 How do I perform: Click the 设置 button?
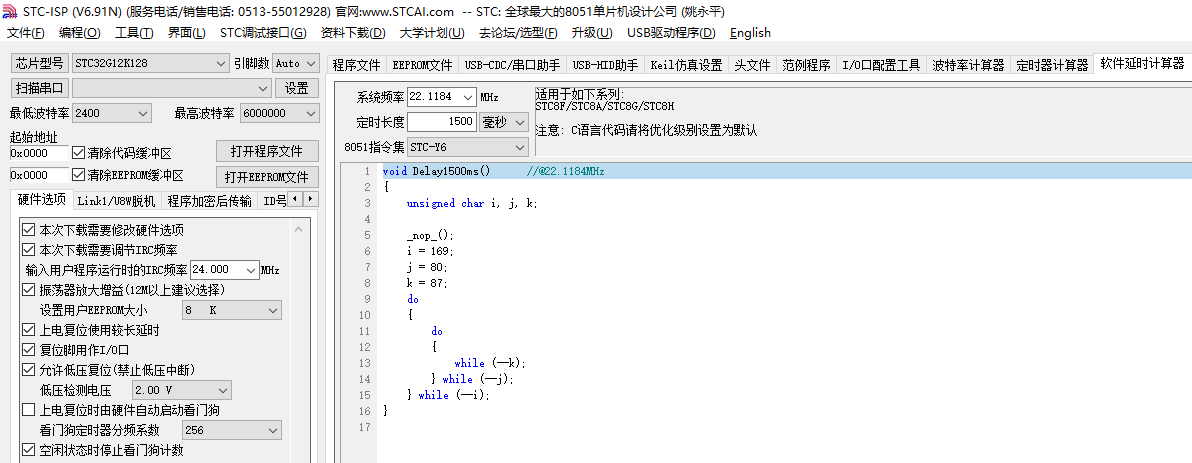coord(296,88)
